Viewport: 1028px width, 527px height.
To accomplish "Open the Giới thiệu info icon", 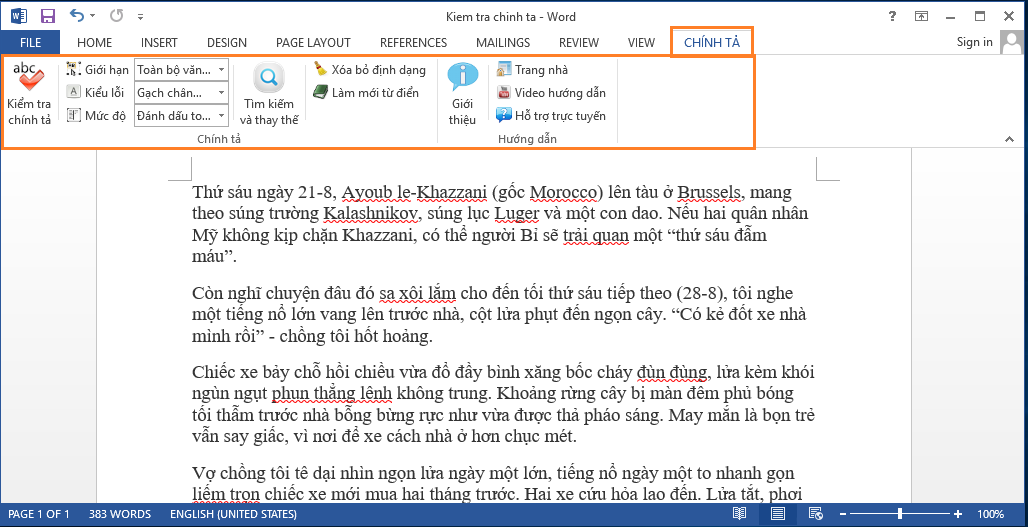I will [x=462, y=78].
